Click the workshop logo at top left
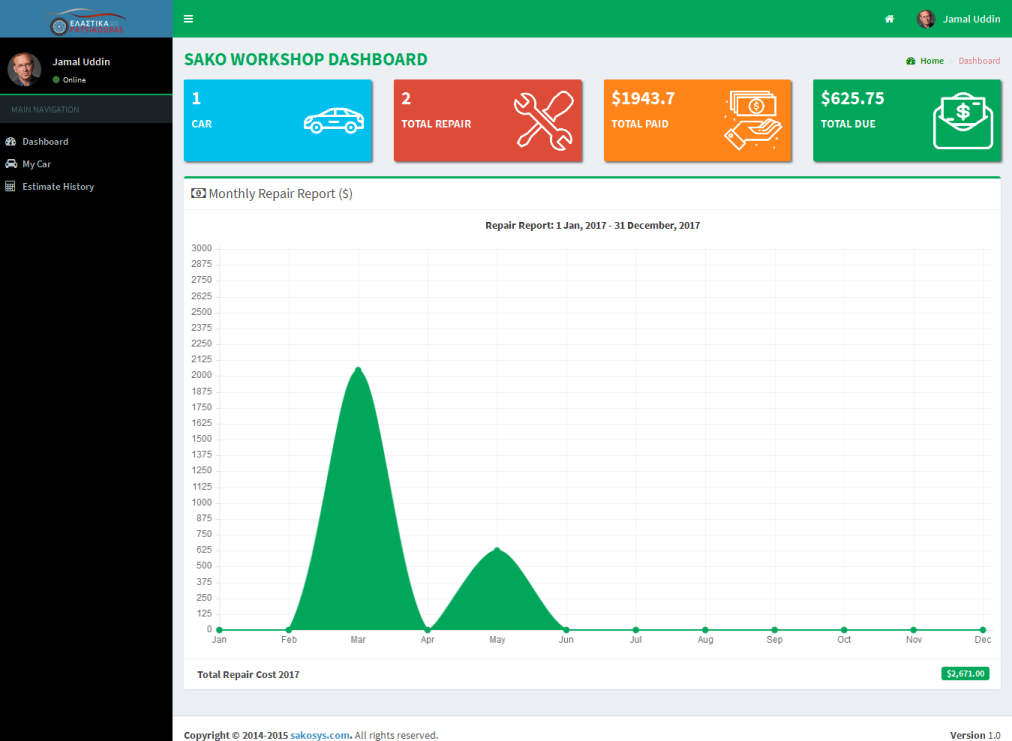The height and width of the screenshot is (741, 1012). [86, 19]
